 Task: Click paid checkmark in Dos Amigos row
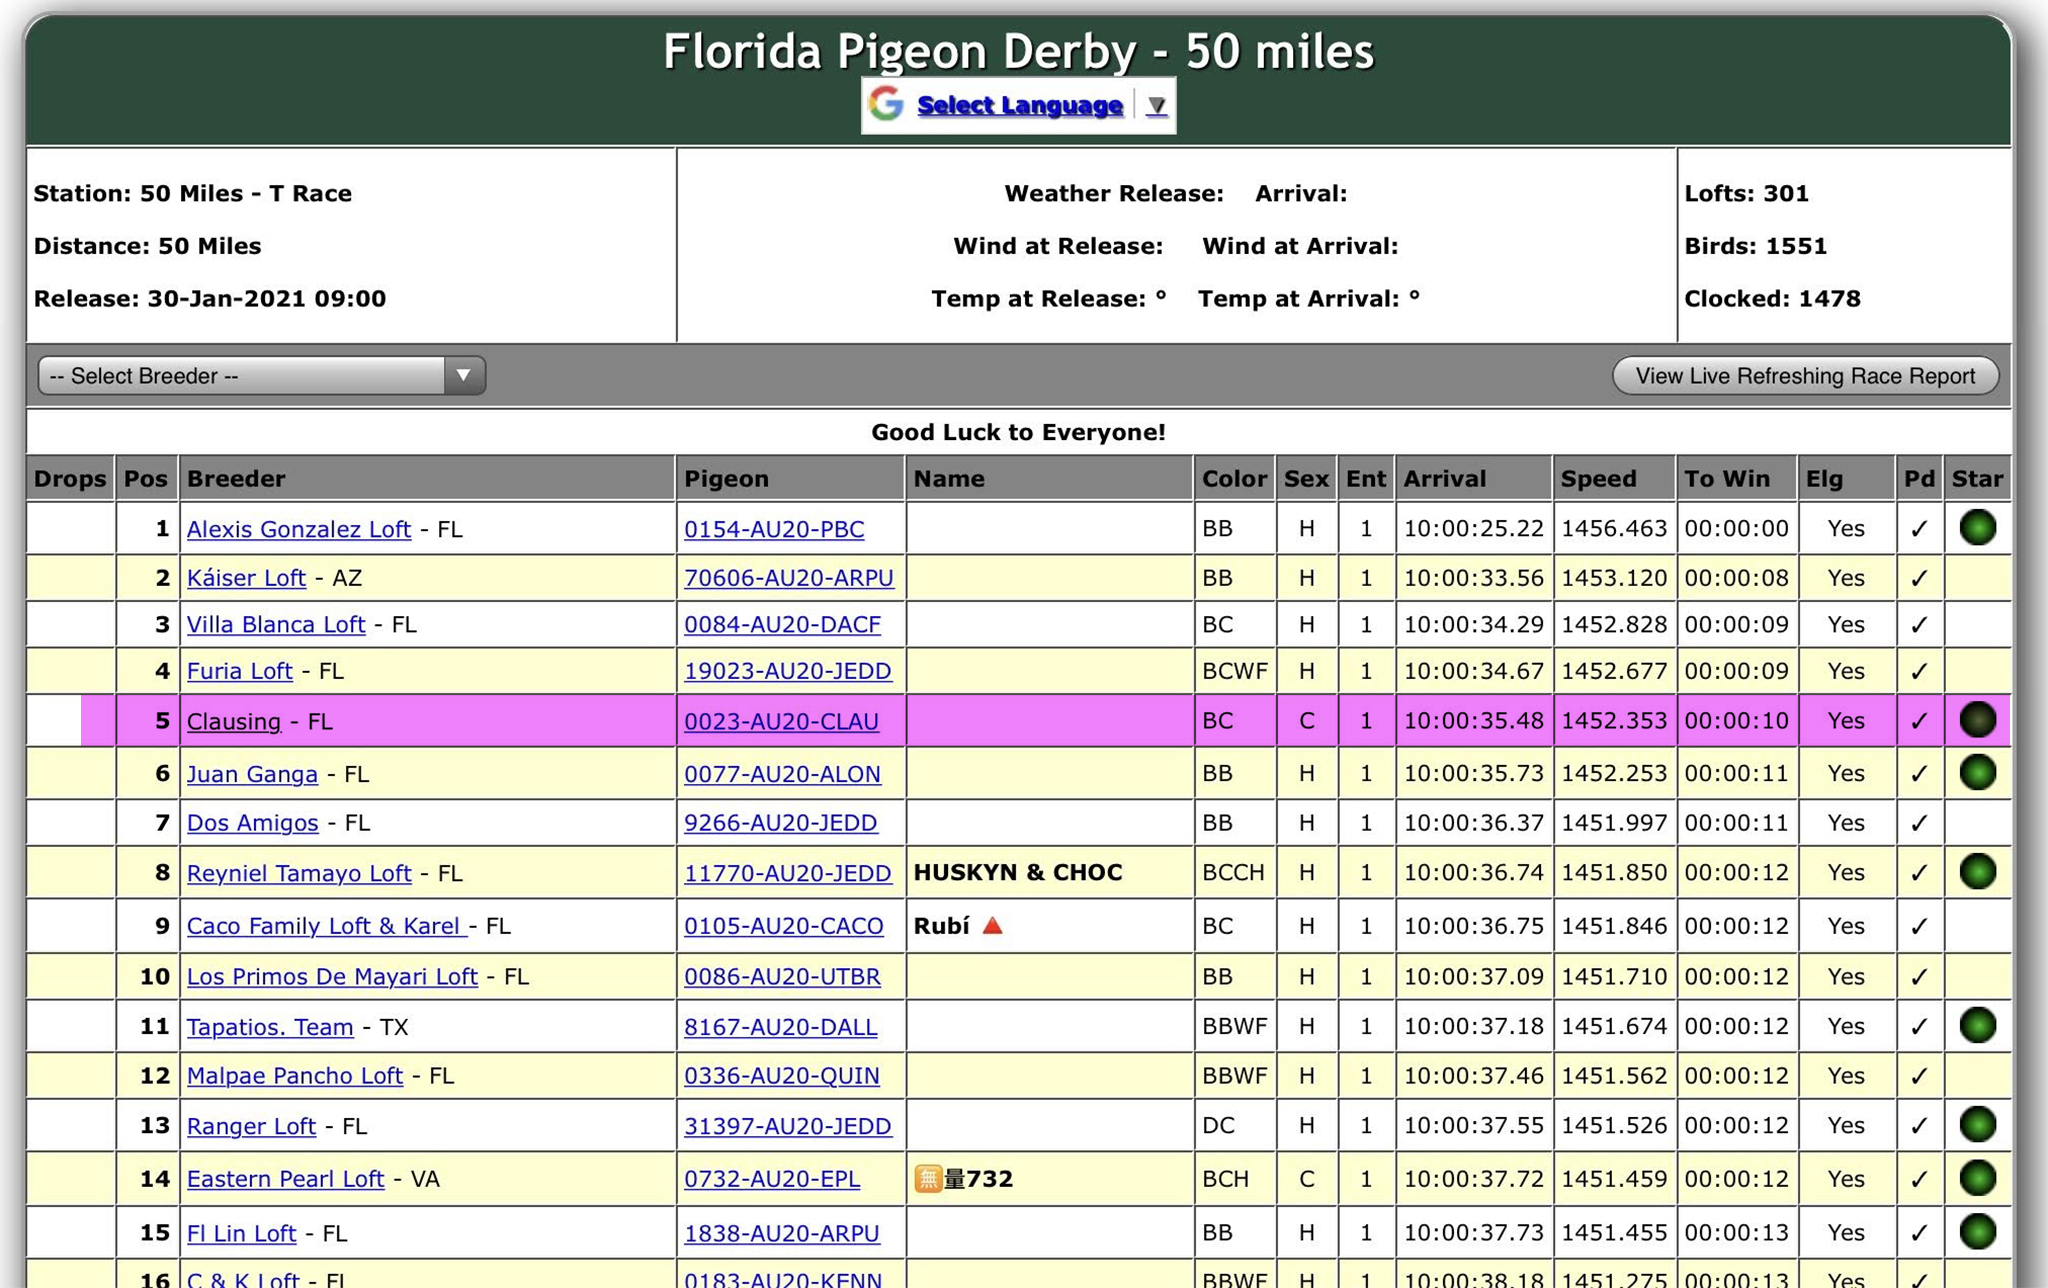click(1918, 823)
